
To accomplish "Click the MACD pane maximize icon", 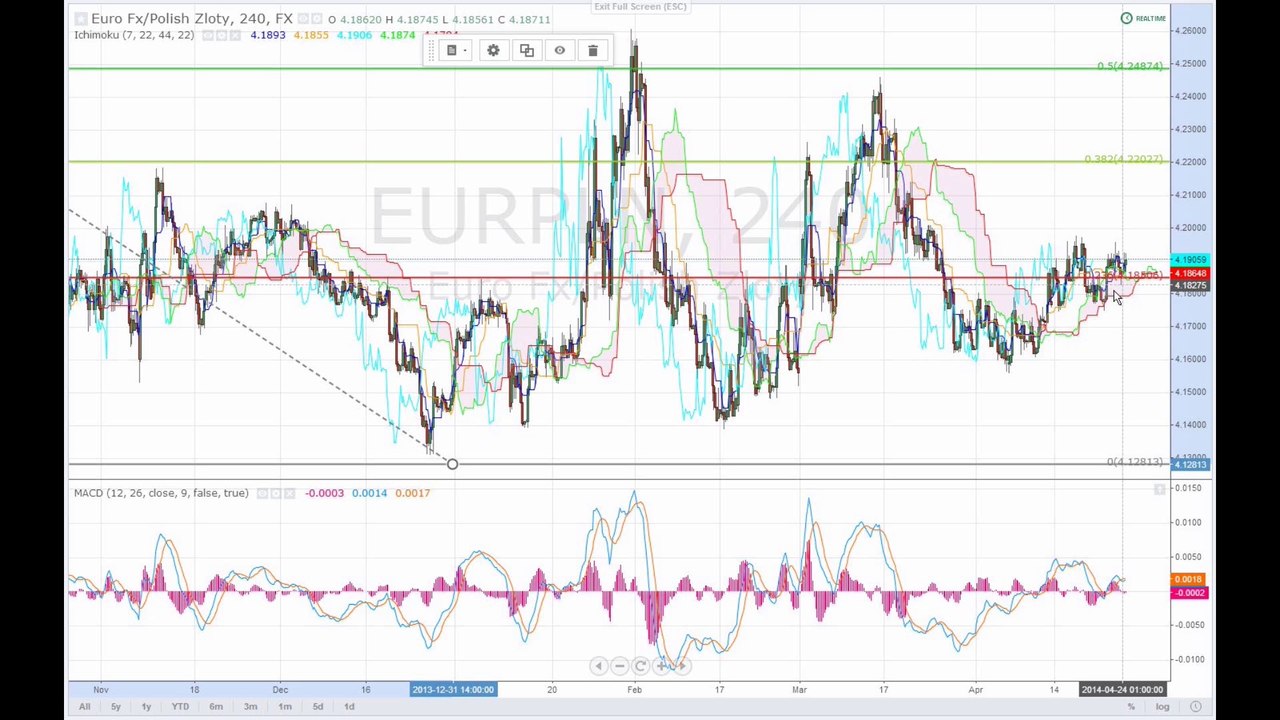I will (1159, 489).
